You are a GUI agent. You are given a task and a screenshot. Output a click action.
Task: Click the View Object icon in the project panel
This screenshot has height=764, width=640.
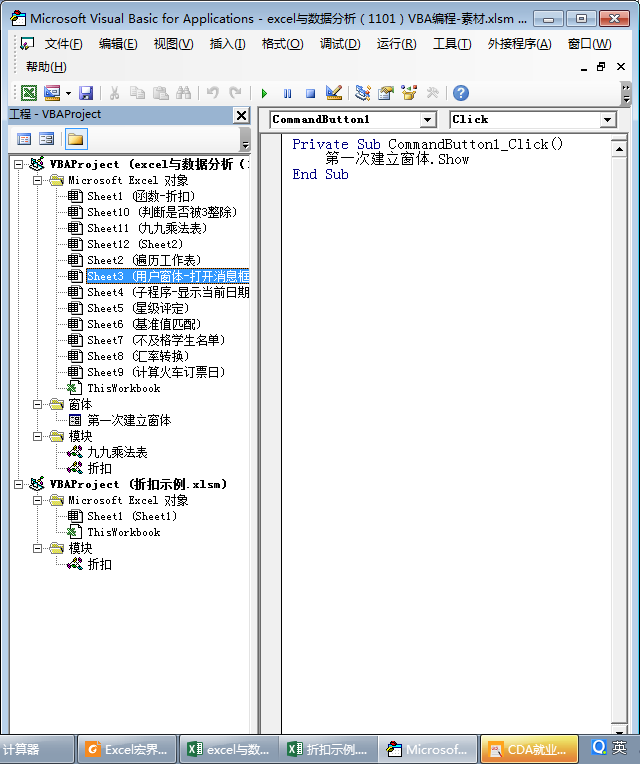tap(47, 139)
